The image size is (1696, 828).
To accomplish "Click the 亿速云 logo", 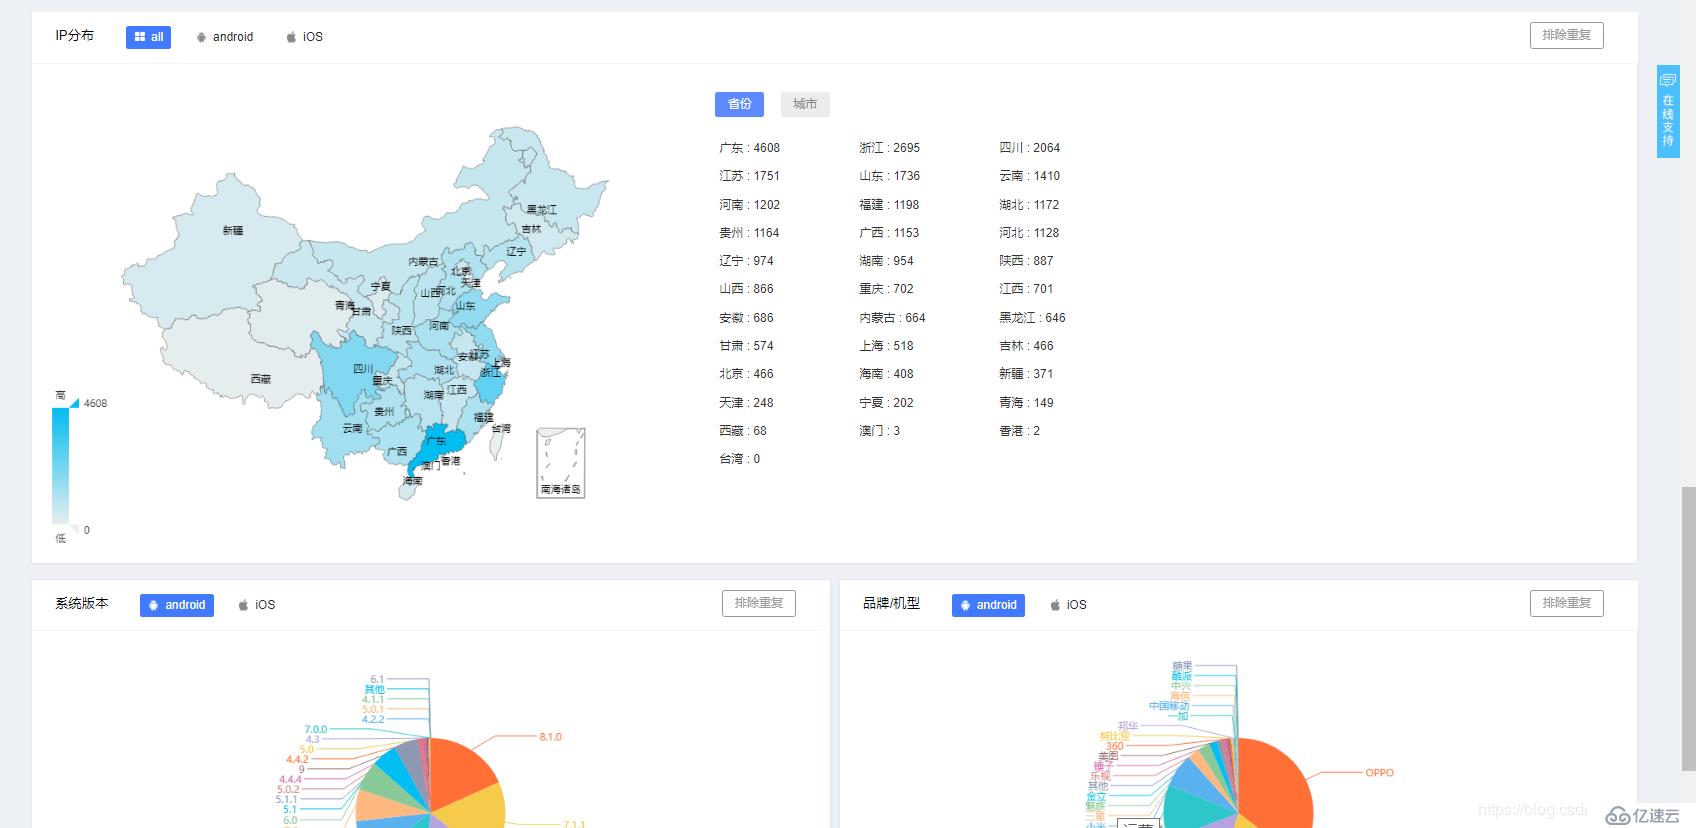I will [1643, 815].
